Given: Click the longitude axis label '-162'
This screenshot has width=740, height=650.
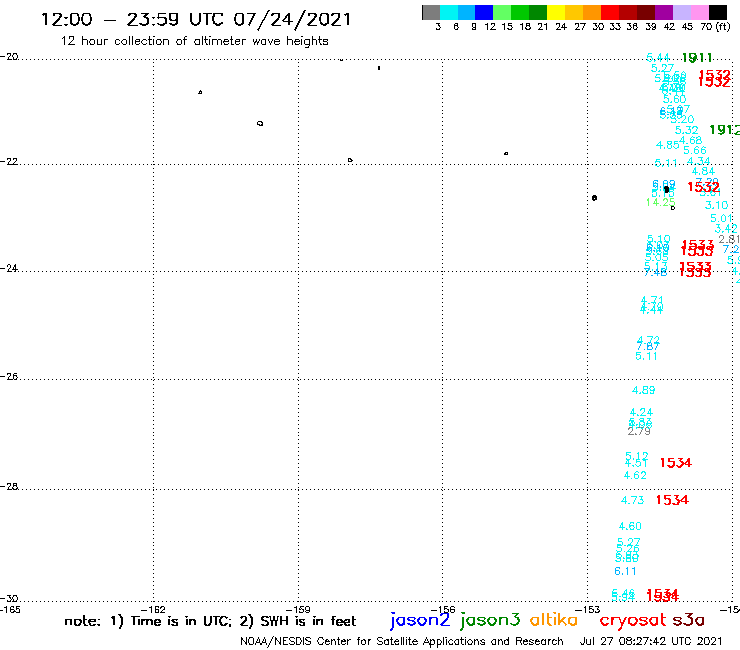Looking at the screenshot, I should pyautogui.click(x=153, y=609).
